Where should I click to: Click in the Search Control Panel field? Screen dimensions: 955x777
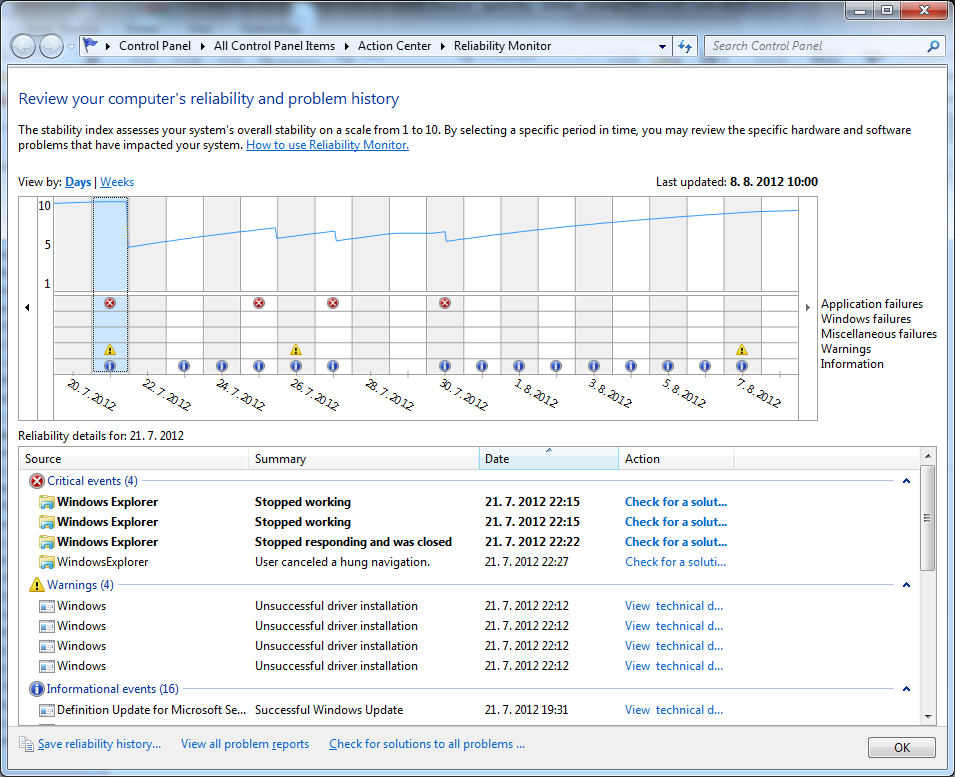coord(815,46)
